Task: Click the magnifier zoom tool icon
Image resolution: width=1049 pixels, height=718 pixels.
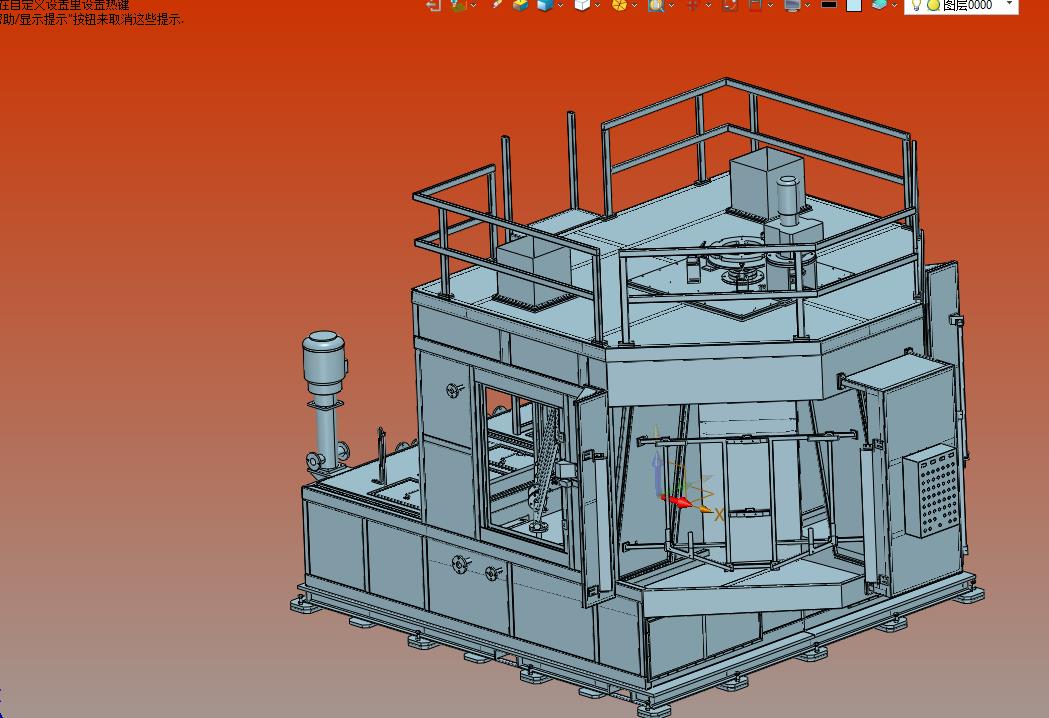Action: 656,5
